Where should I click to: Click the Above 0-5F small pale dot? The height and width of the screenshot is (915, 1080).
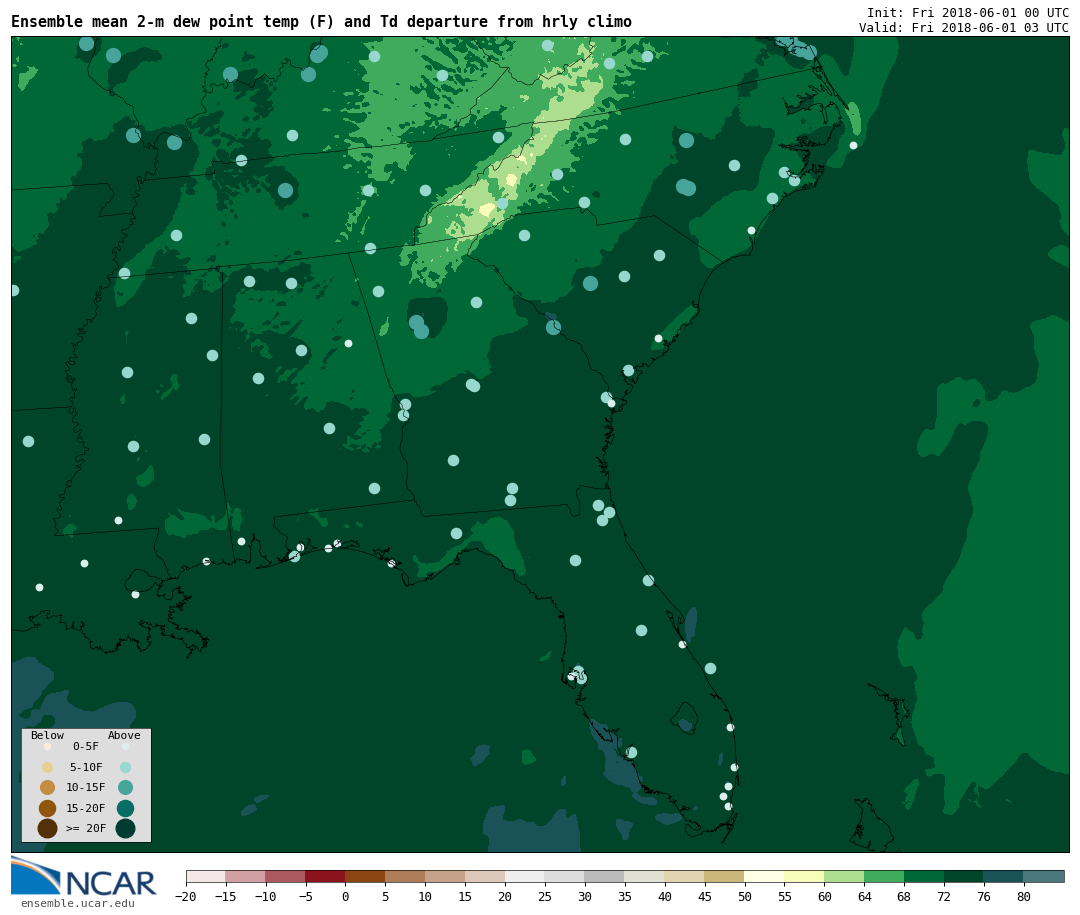click(125, 747)
